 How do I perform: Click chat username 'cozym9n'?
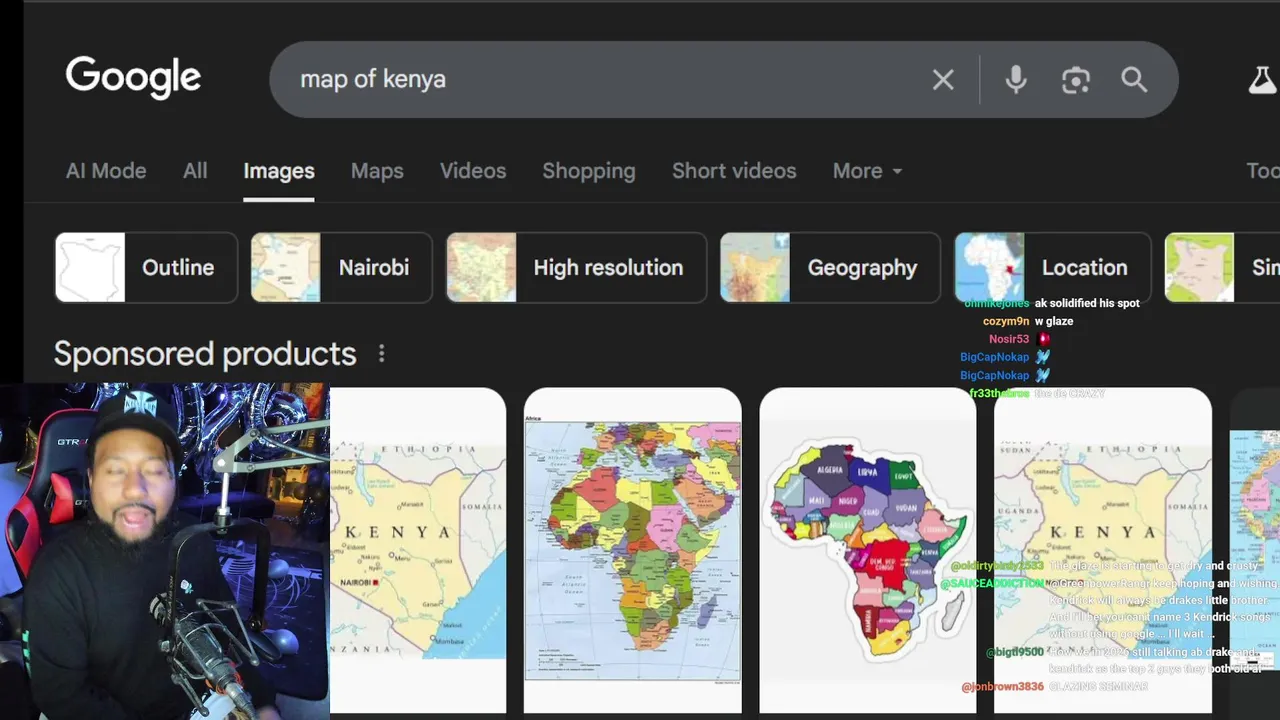click(x=1006, y=321)
